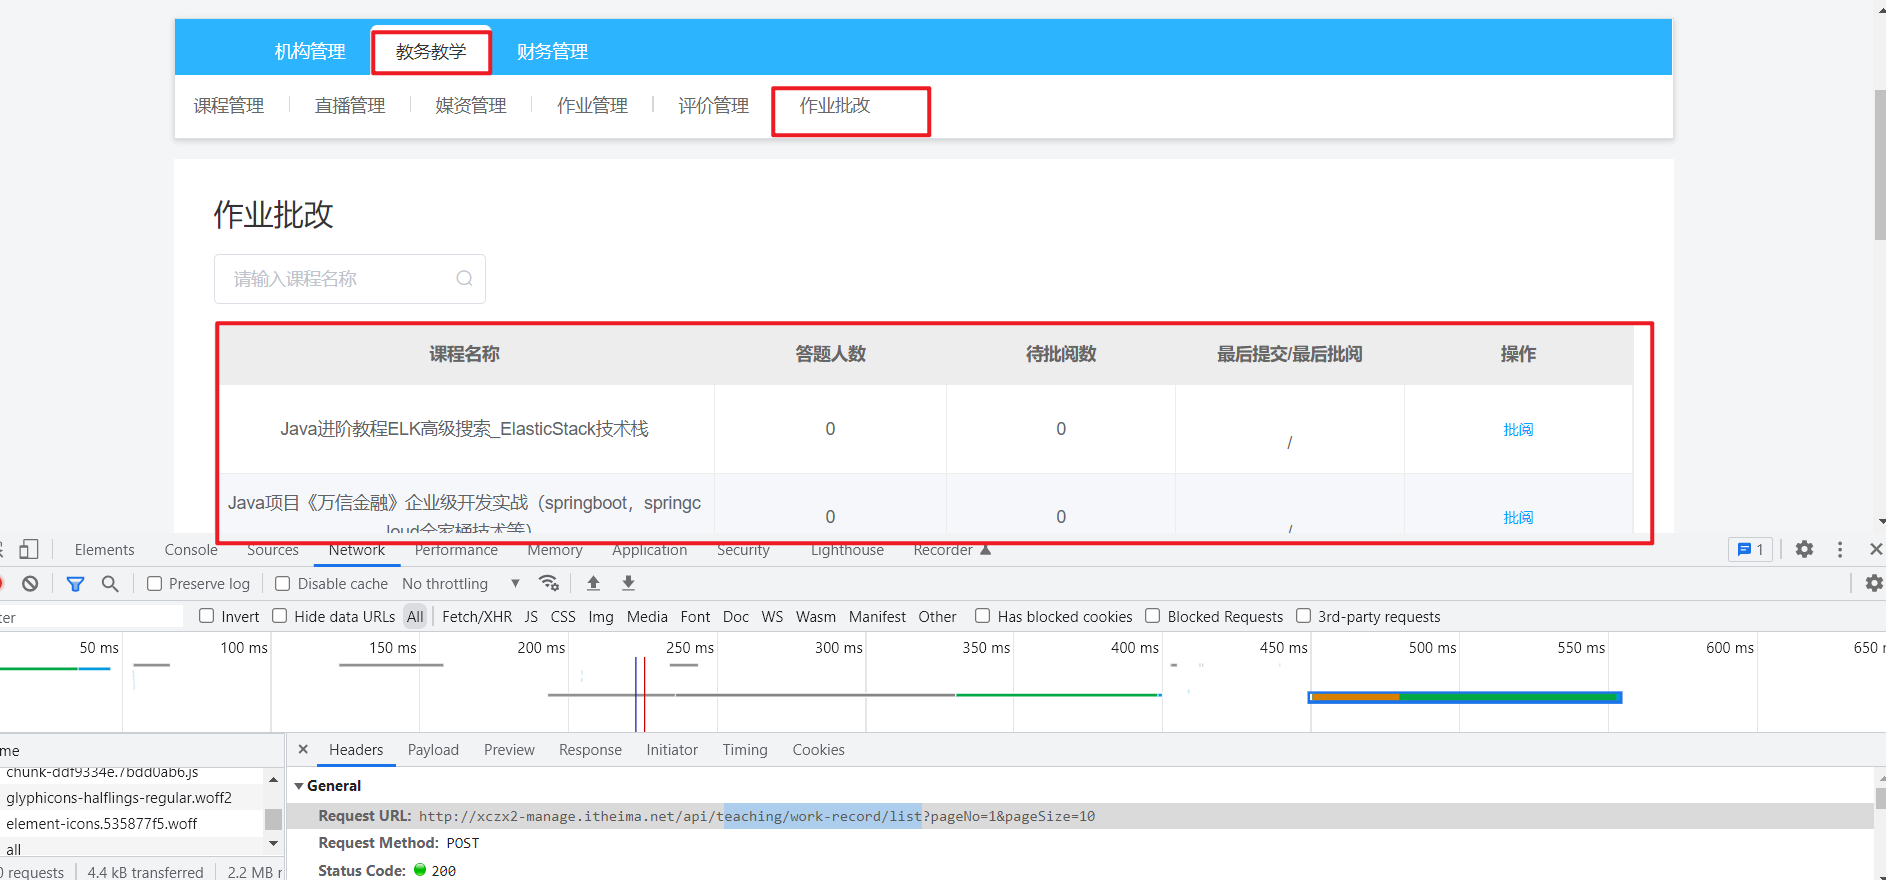This screenshot has width=1886, height=880.
Task: Close the DevTools panel
Action: coord(1876,549)
